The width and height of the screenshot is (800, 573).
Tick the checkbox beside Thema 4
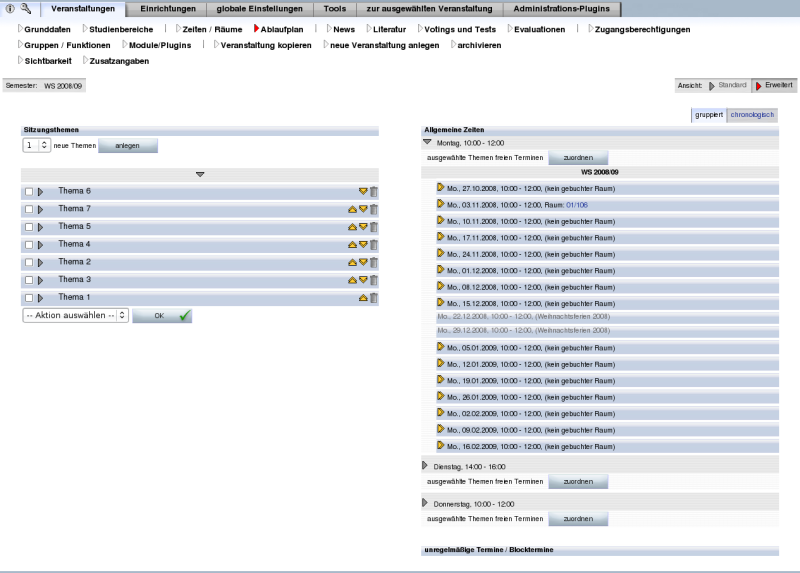(x=29, y=245)
